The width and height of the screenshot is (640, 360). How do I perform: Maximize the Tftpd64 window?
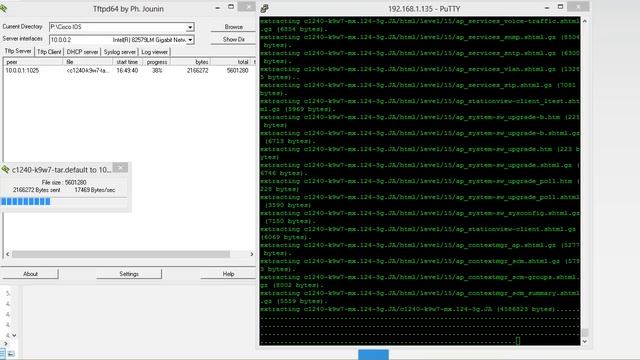[231, 7]
